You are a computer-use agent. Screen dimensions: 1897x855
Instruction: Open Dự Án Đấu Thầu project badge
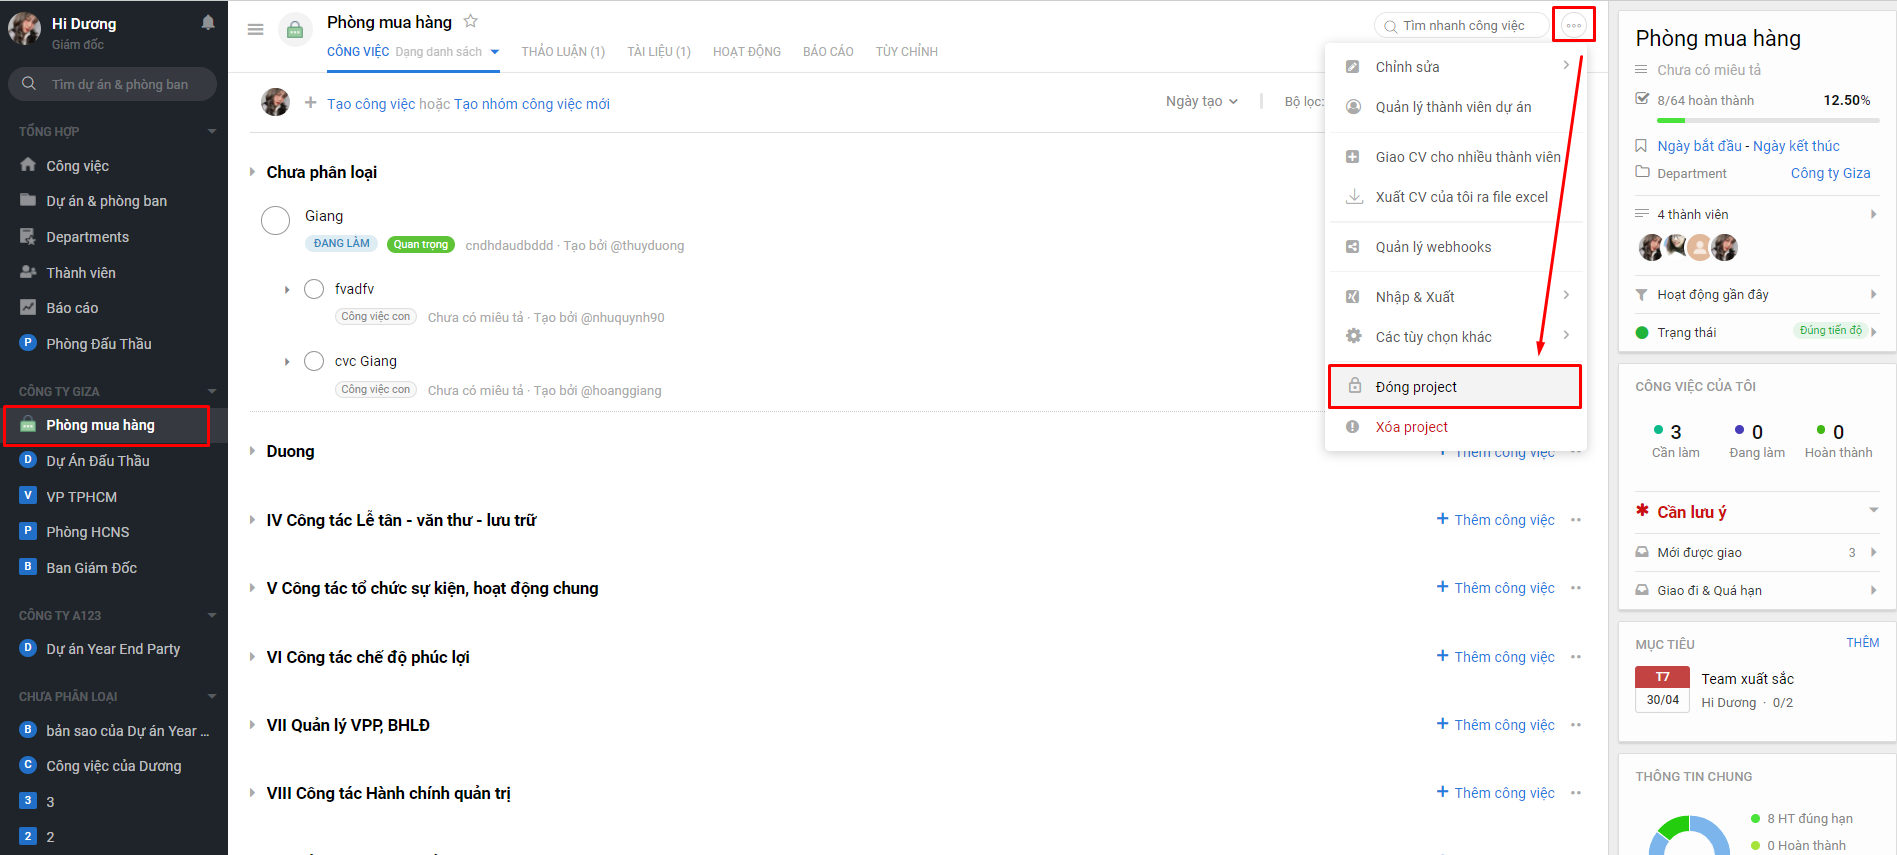(28, 460)
